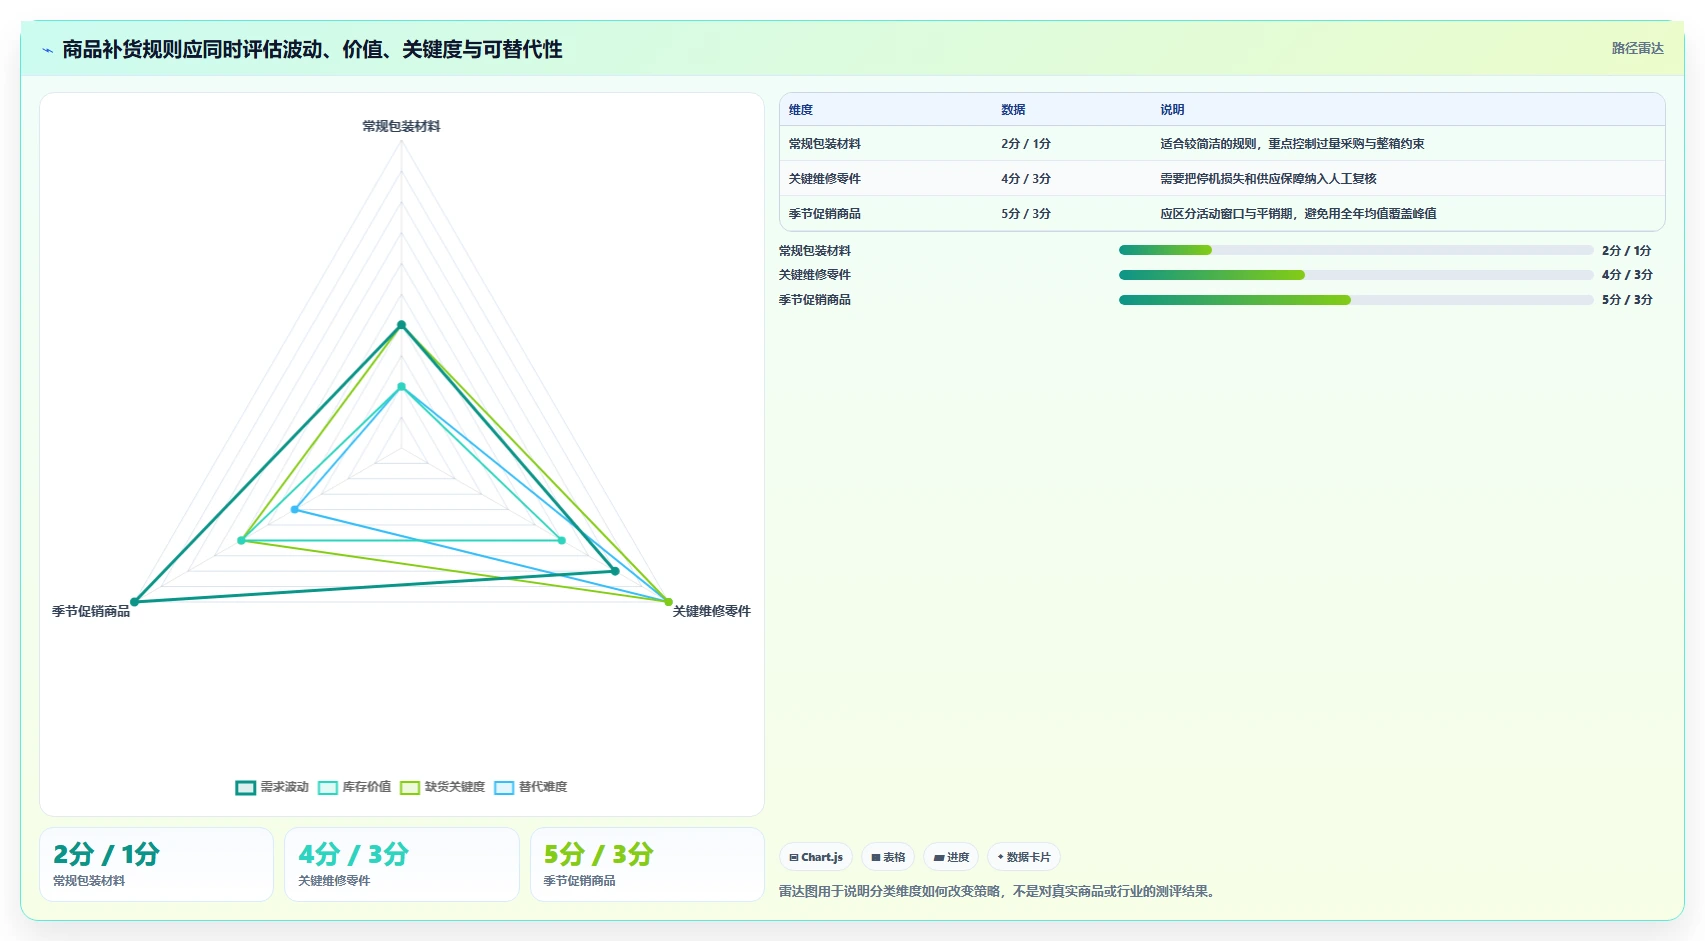Click the description starting with 应区分活动窗口
The height and width of the screenshot is (941, 1705).
pyautogui.click(x=1298, y=214)
